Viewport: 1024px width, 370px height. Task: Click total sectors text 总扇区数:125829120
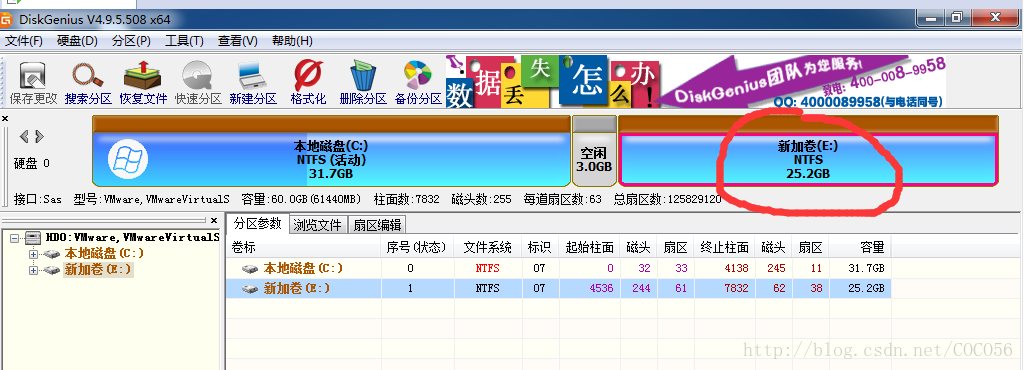pos(667,199)
